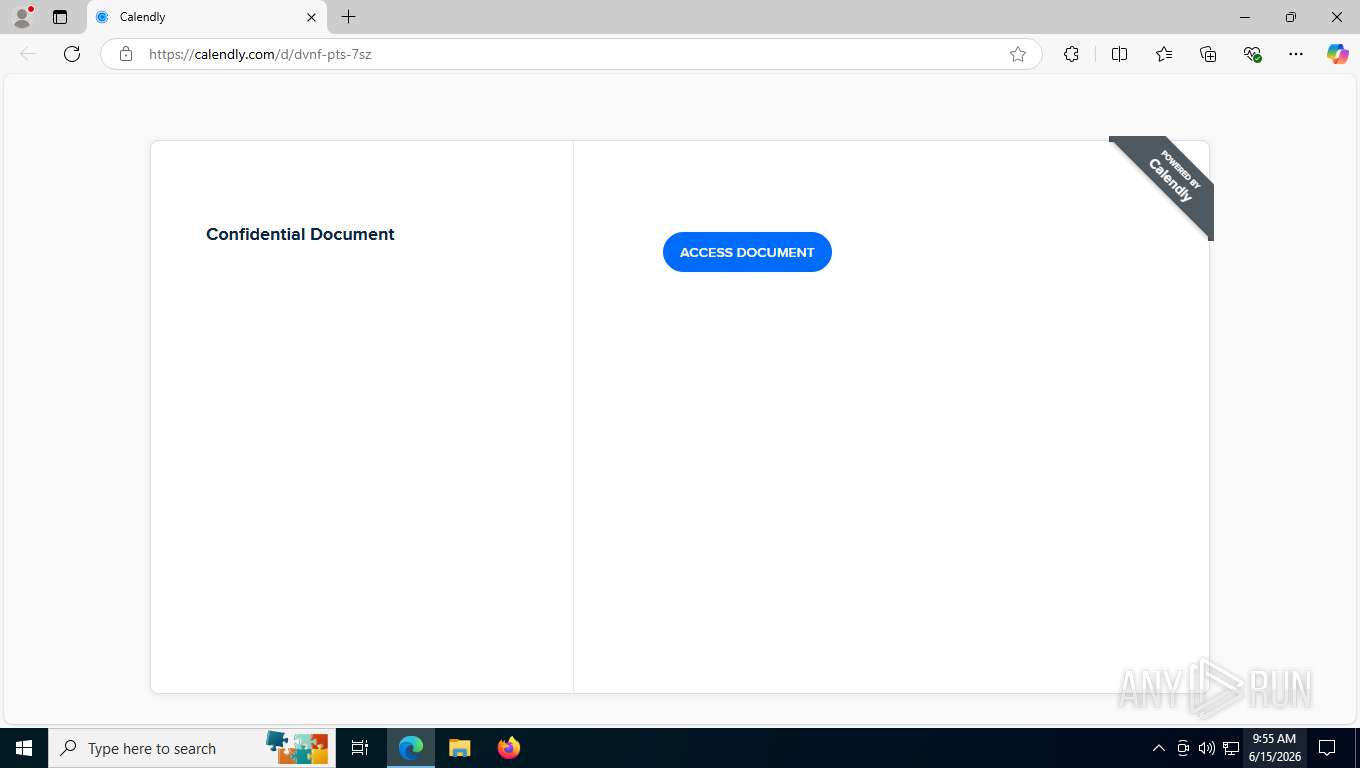The image size is (1360, 768).
Task: Minimize the browser window
Action: (x=1245, y=17)
